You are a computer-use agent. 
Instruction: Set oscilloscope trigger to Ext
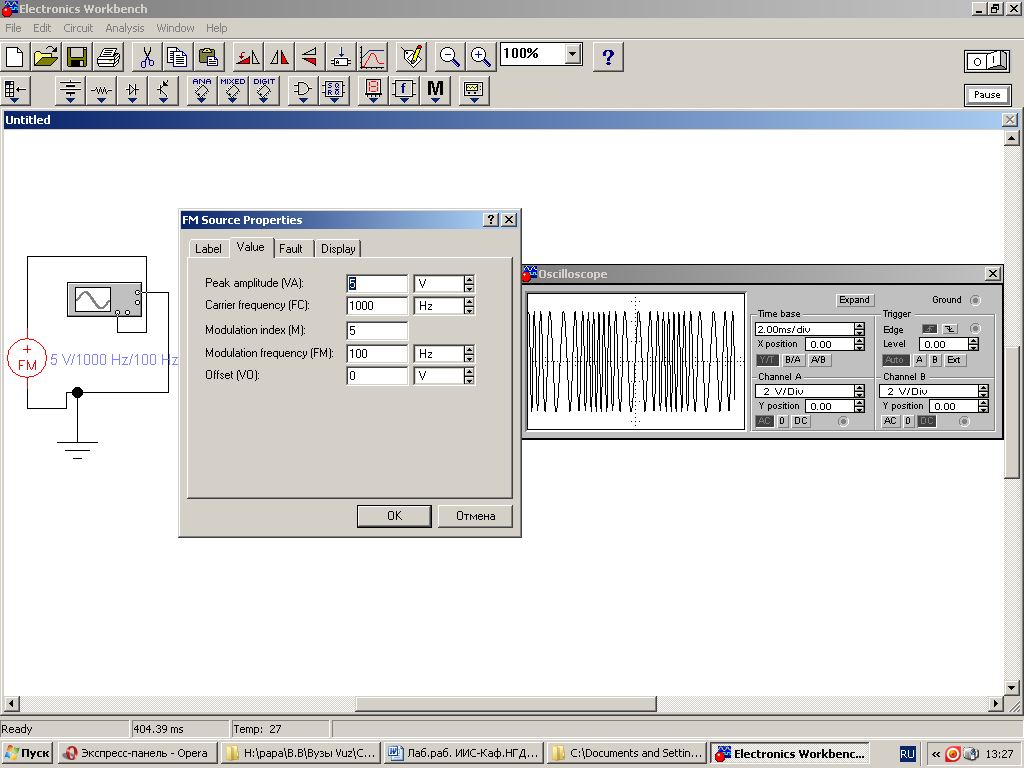coord(954,360)
